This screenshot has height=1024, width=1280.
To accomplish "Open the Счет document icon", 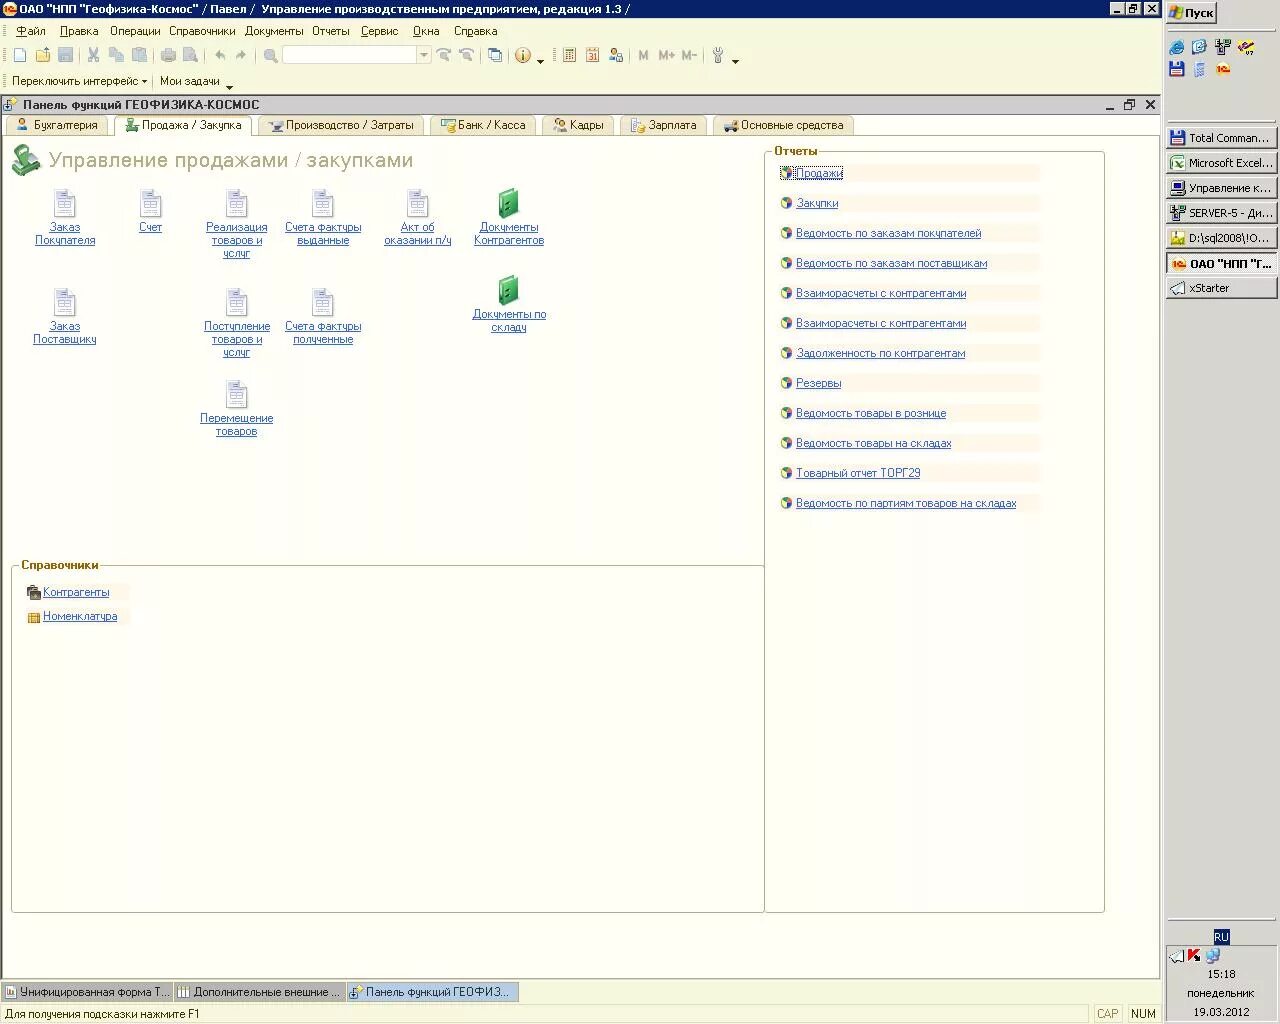I will pyautogui.click(x=150, y=204).
